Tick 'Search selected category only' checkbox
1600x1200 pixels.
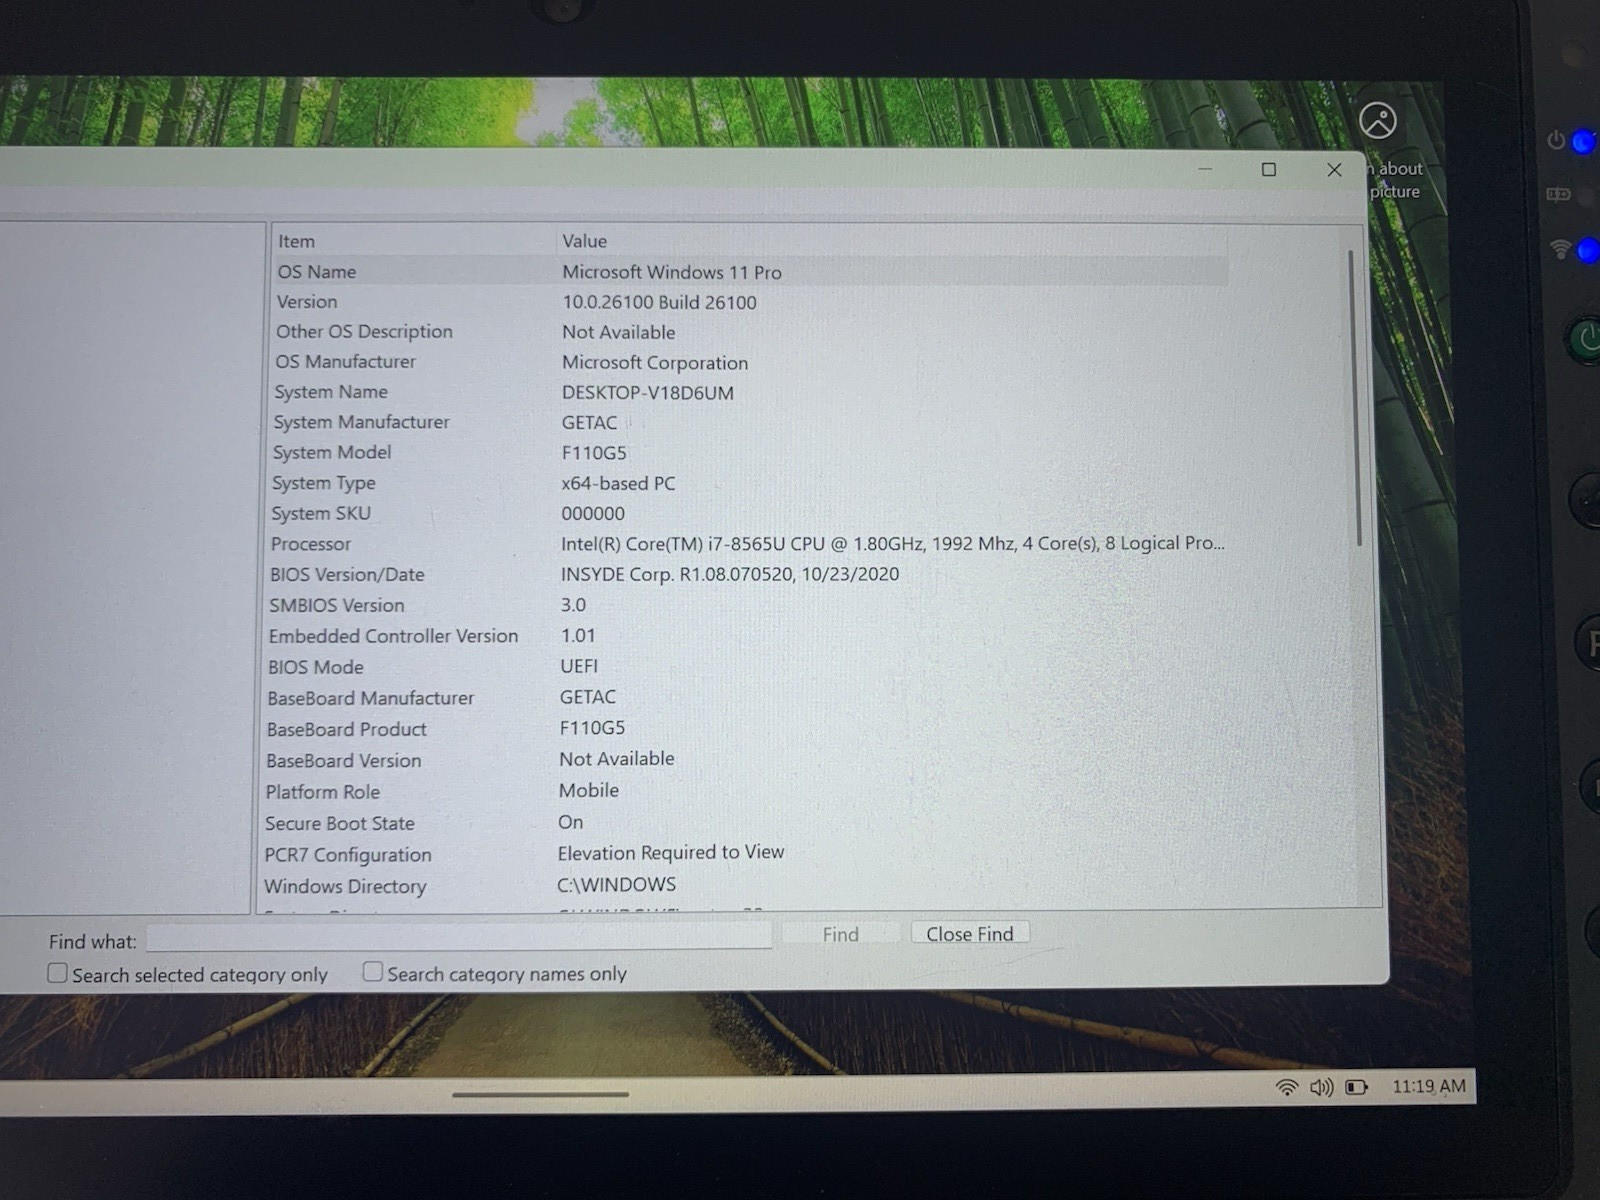coord(58,973)
